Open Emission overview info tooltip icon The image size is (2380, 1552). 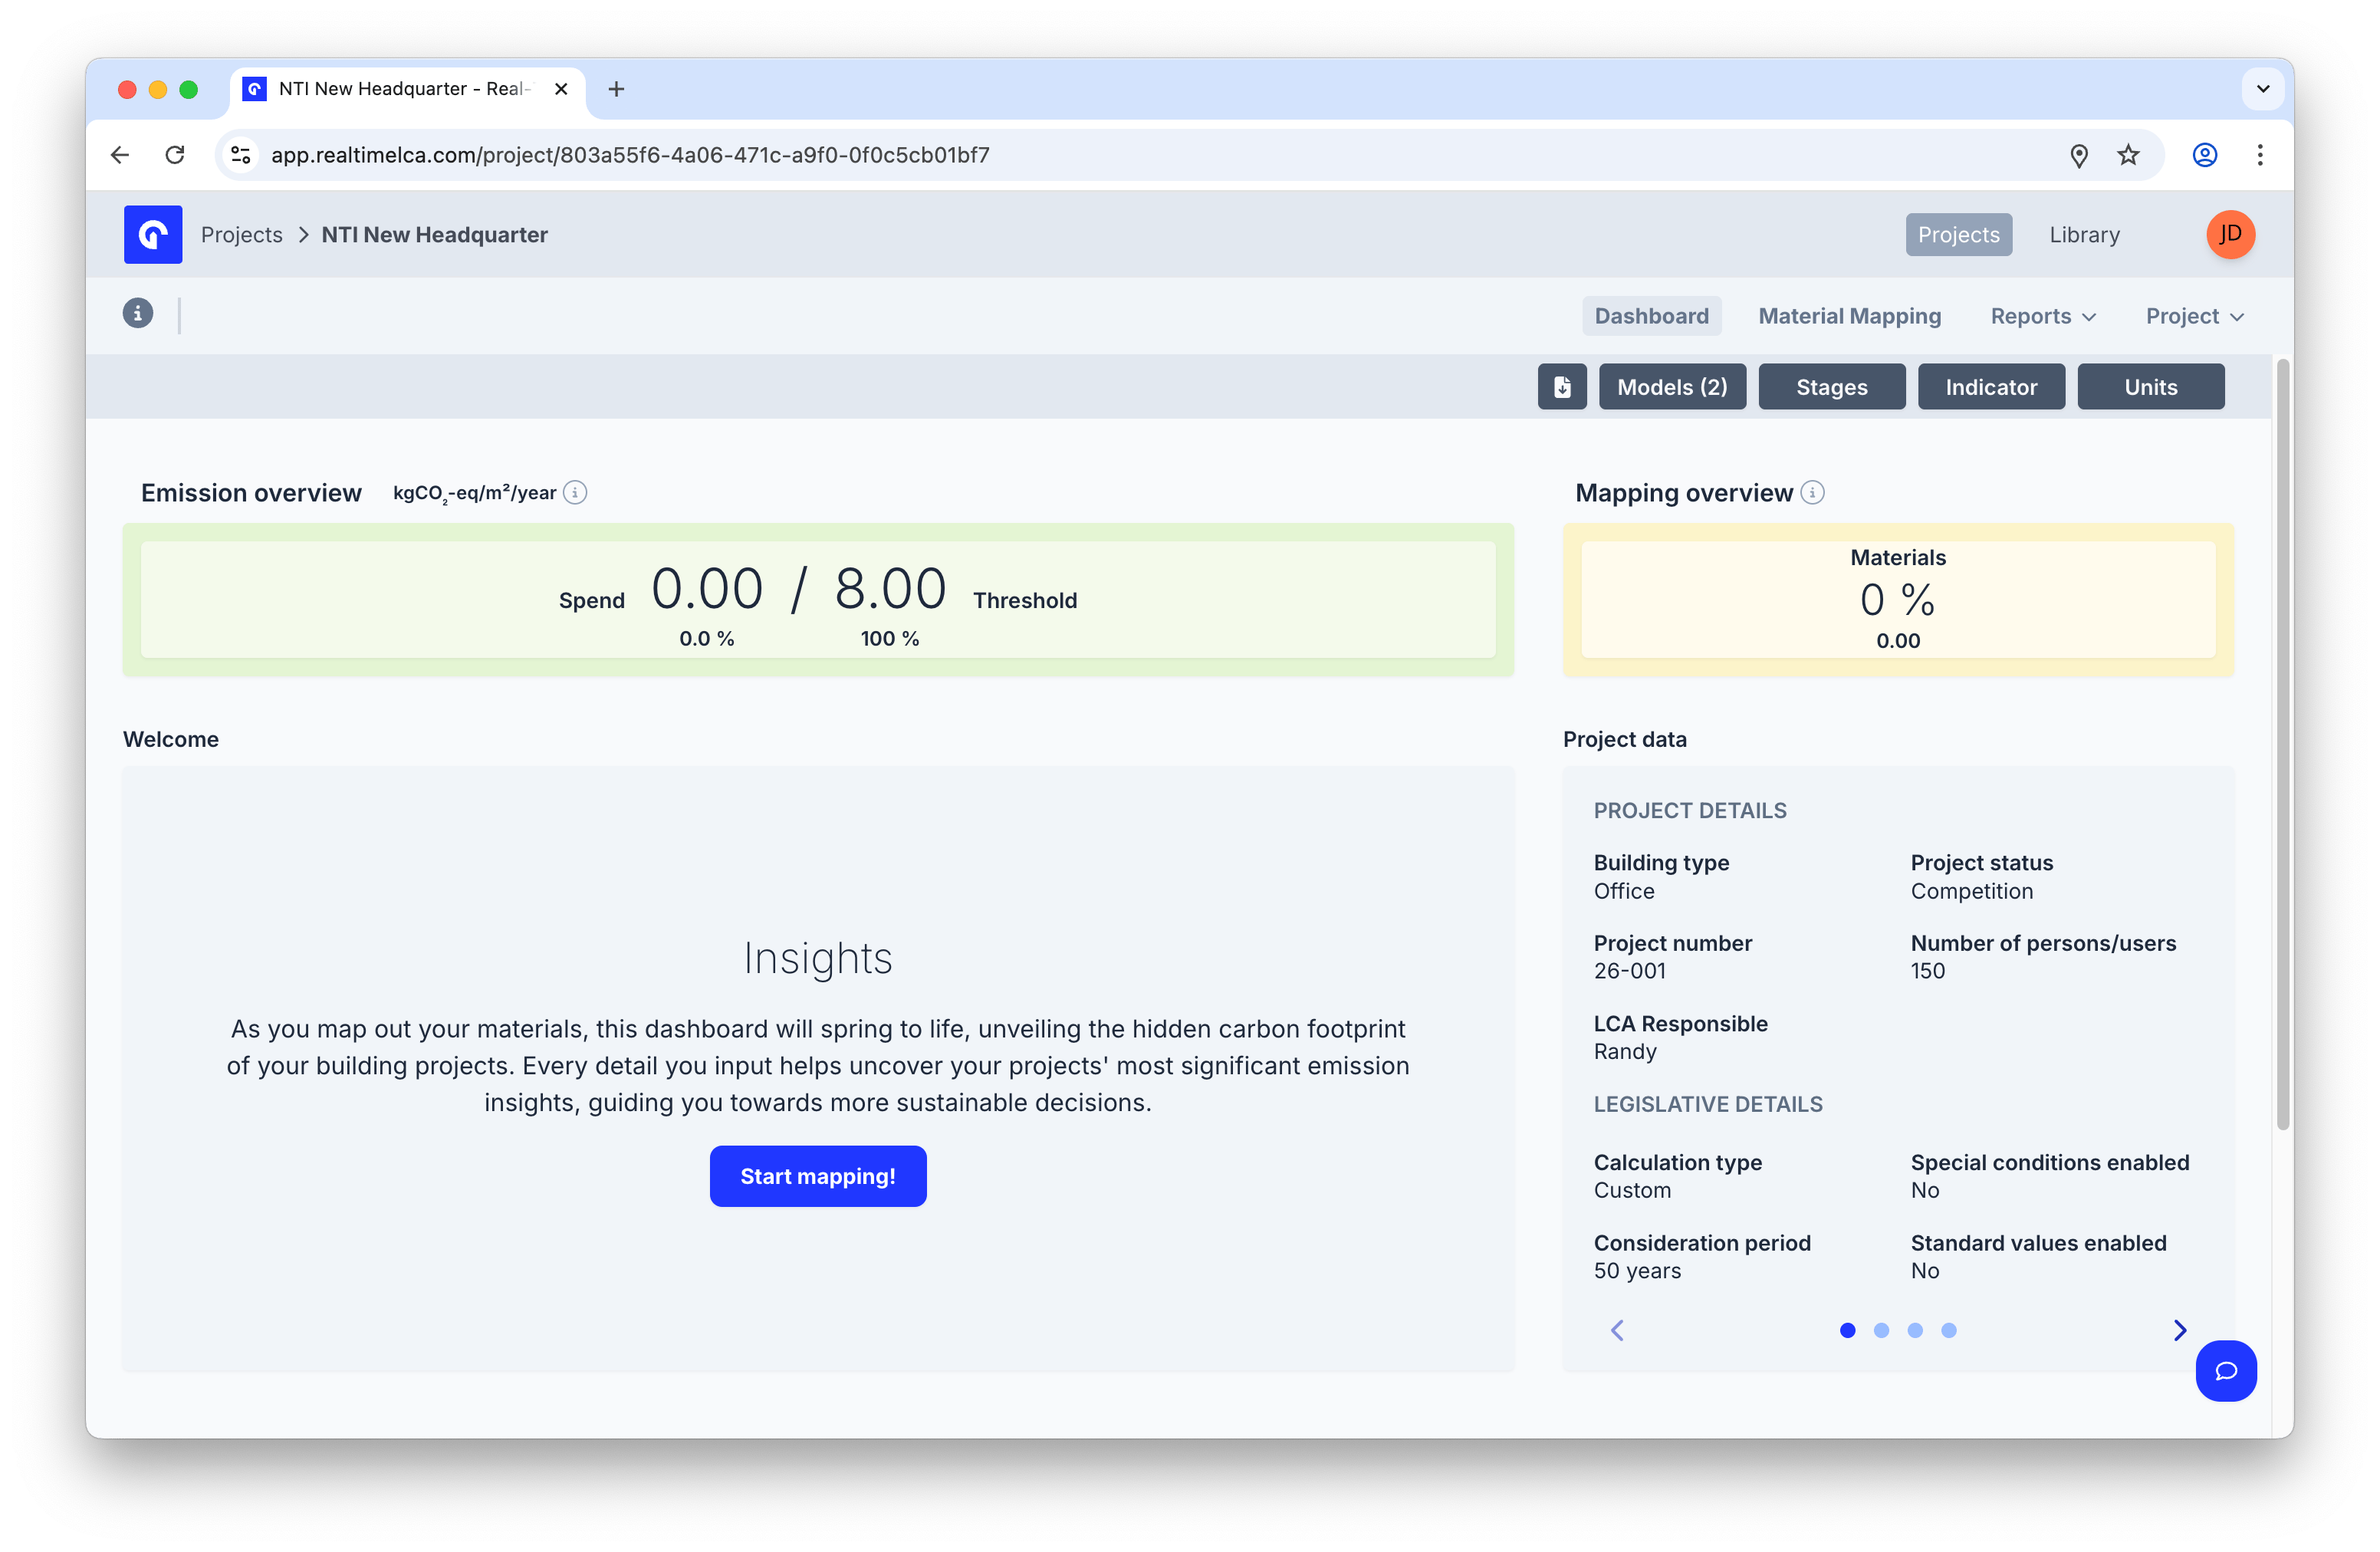(x=575, y=492)
